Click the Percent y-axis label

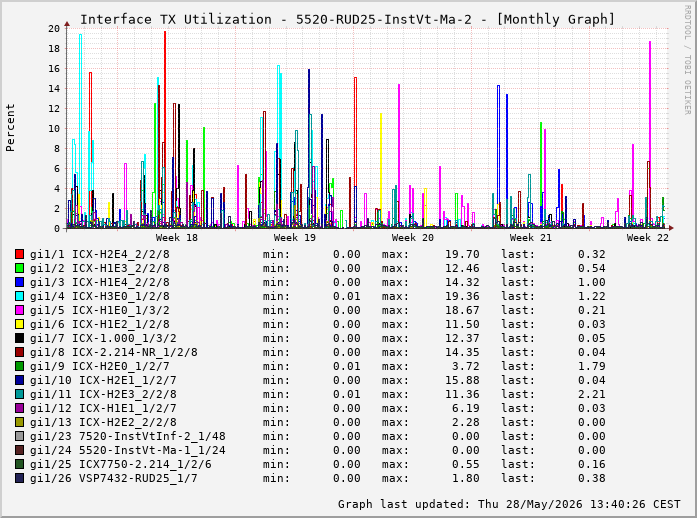pyautogui.click(x=10, y=128)
